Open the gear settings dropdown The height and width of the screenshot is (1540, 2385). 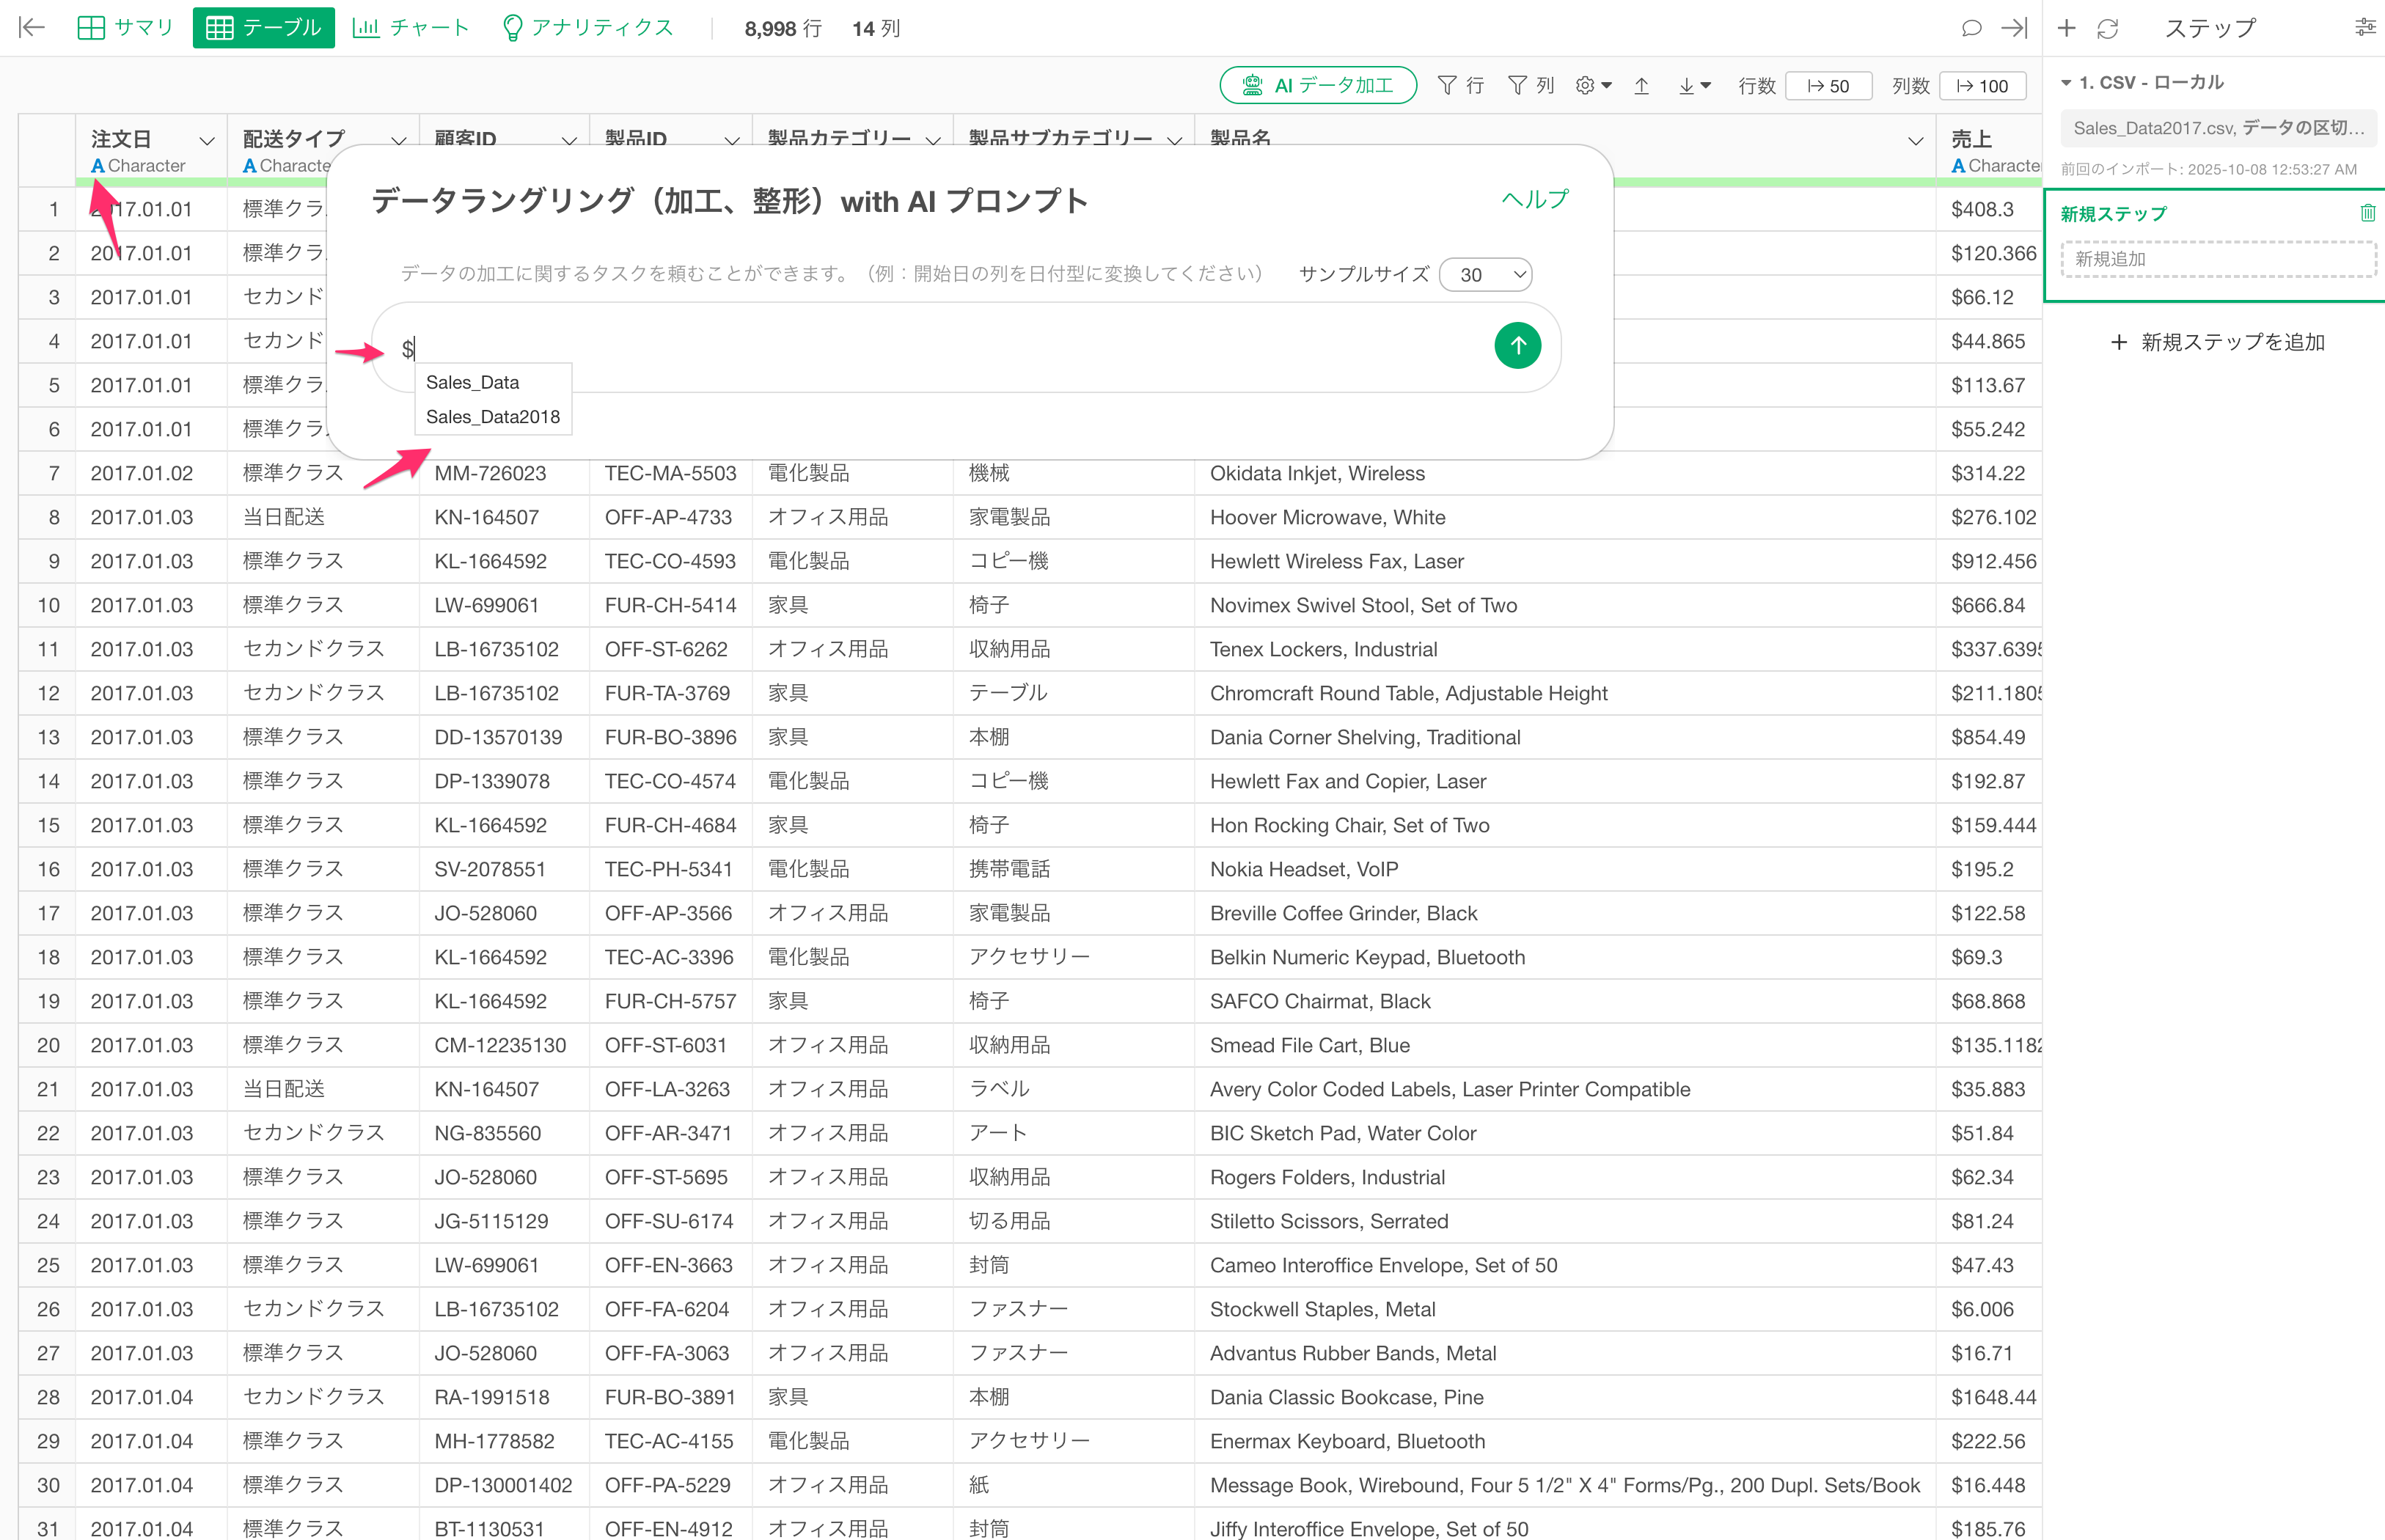[1593, 86]
